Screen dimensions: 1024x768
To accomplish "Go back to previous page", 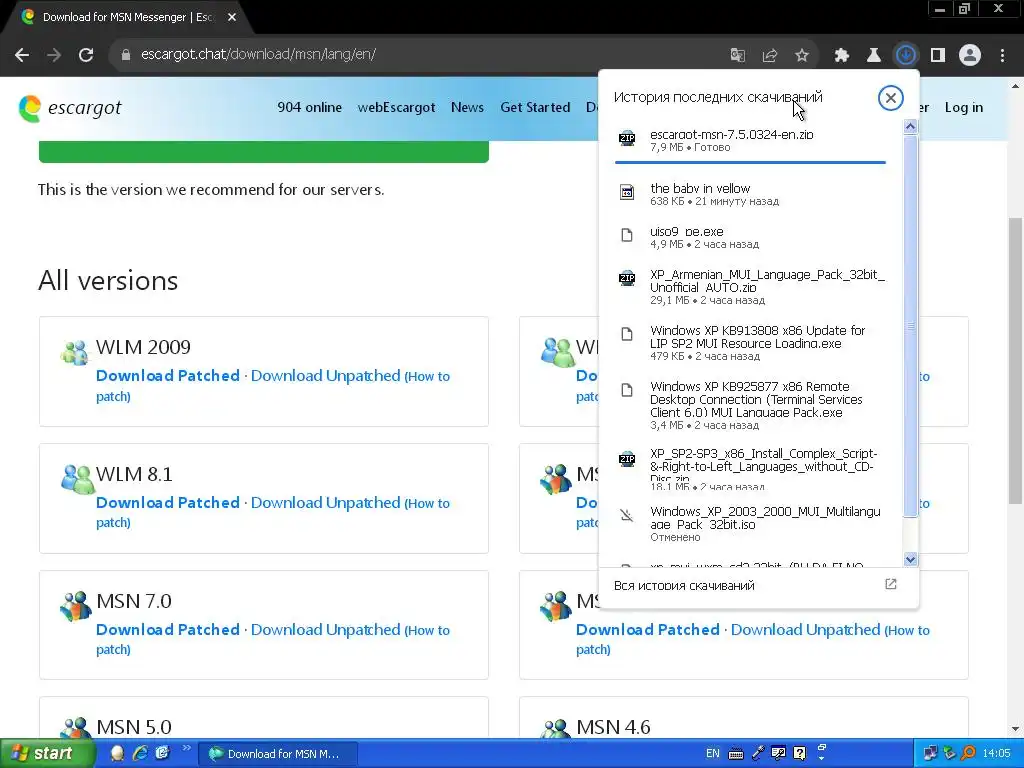I will click(22, 55).
